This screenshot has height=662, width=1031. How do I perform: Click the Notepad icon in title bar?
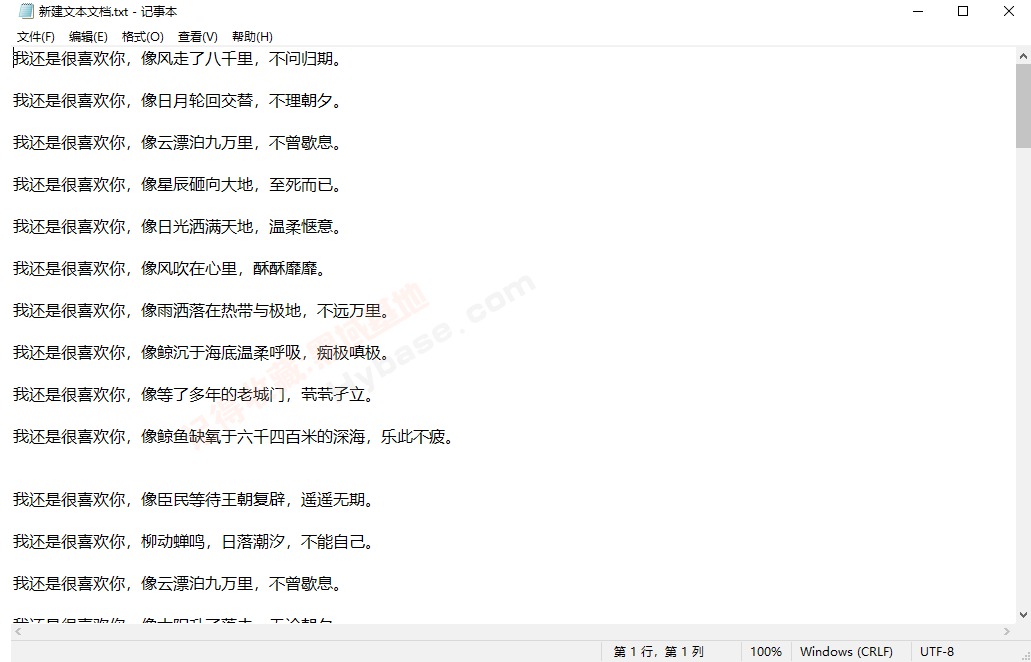[x=26, y=12]
